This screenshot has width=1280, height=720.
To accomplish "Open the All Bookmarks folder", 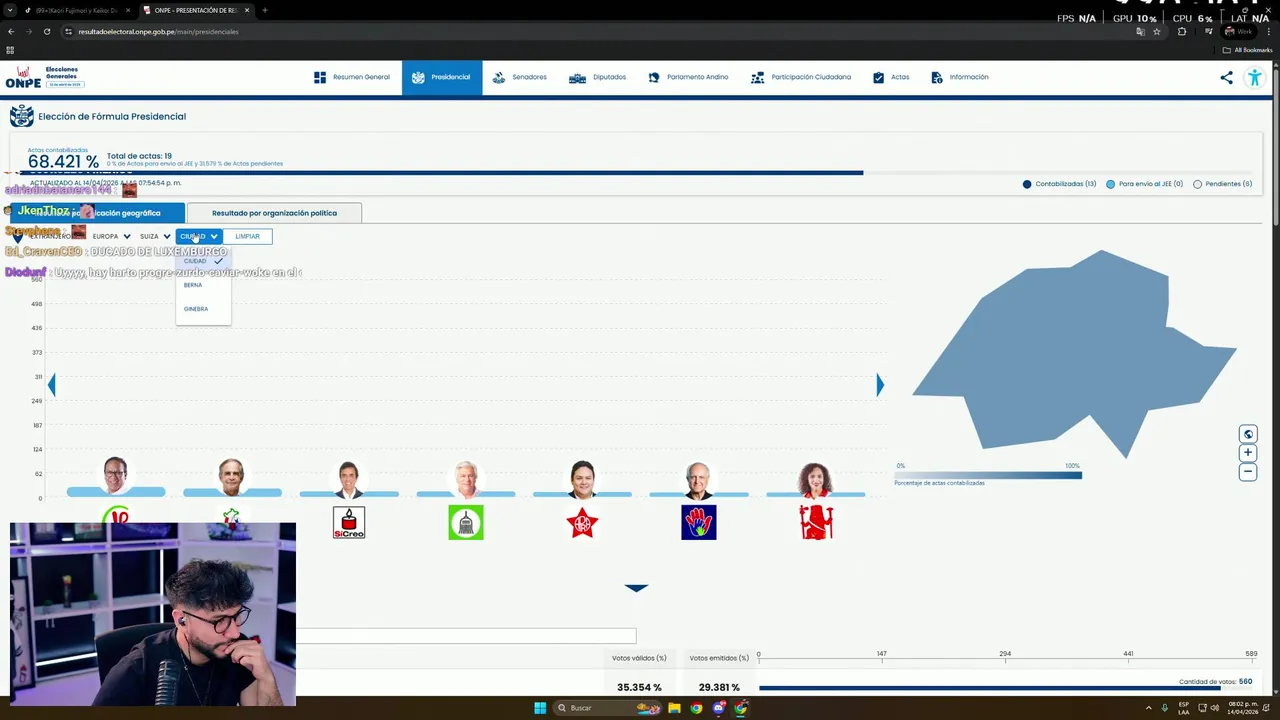I will 1248,50.
